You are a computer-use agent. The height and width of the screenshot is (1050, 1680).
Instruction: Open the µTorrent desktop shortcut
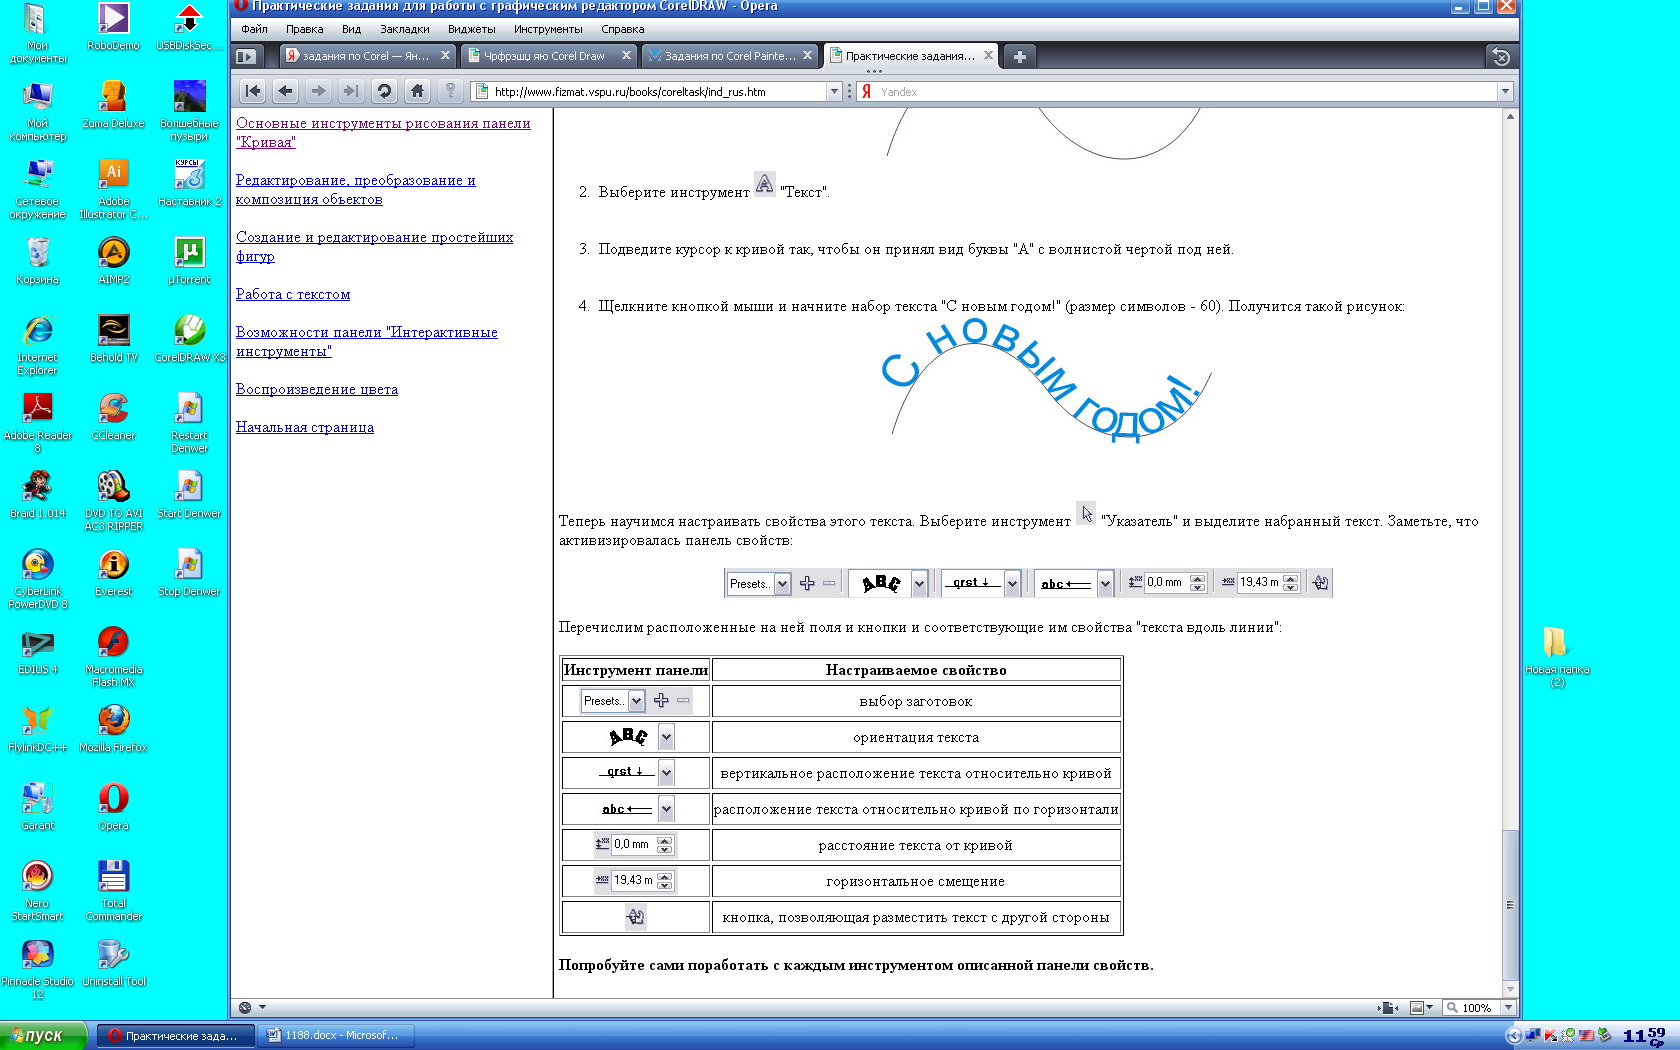pos(189,260)
